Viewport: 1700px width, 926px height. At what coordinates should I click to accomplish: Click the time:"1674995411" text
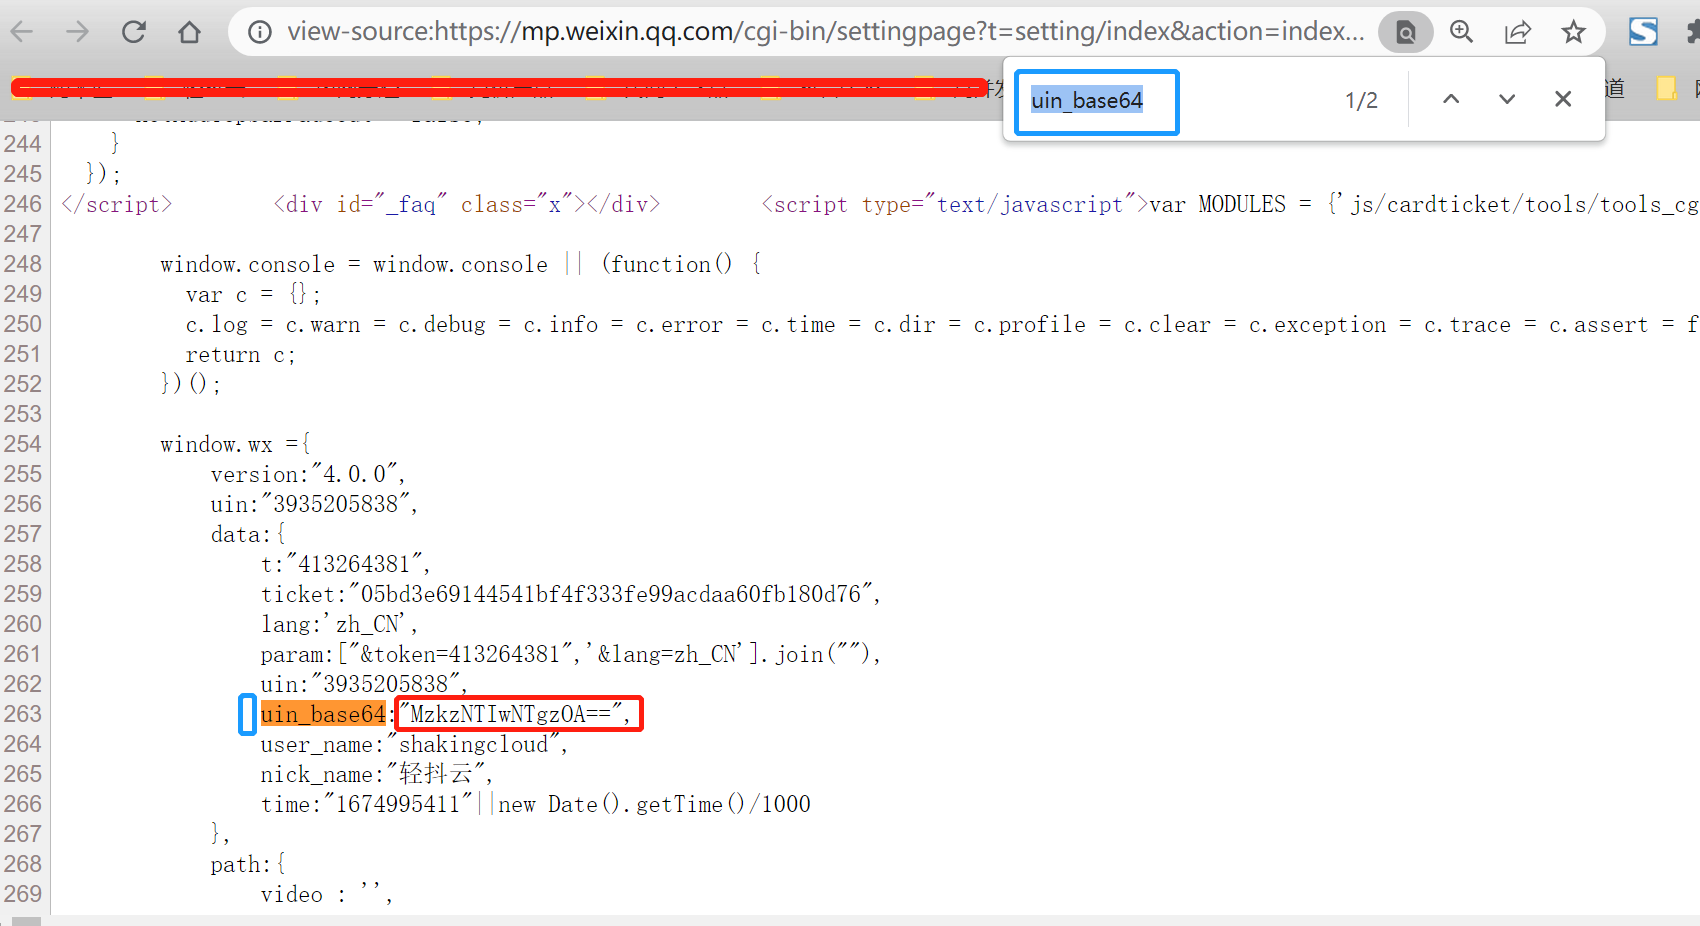point(366,804)
